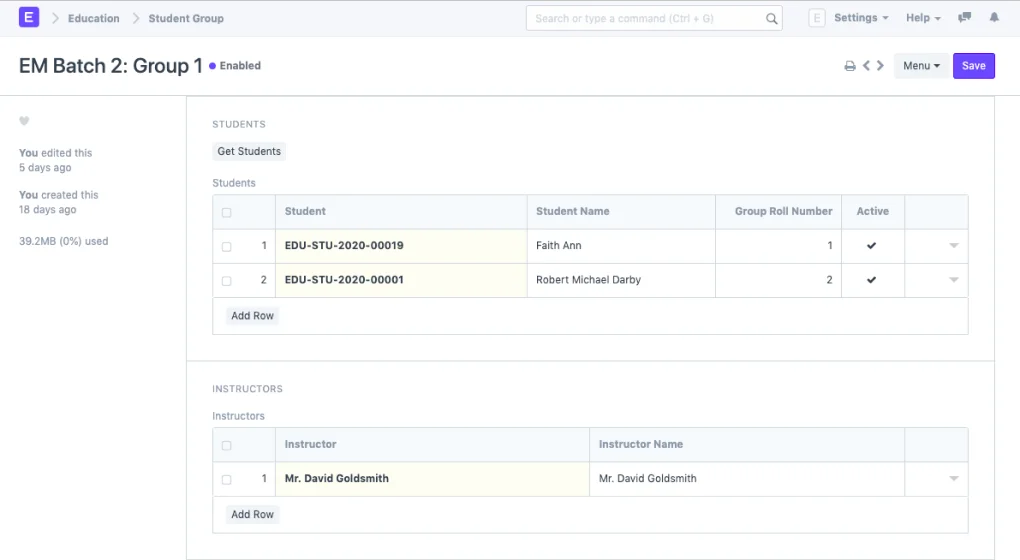This screenshot has width=1020, height=560.
Task: Click the Robert Michael Darby name cell
Action: pyautogui.click(x=621, y=280)
